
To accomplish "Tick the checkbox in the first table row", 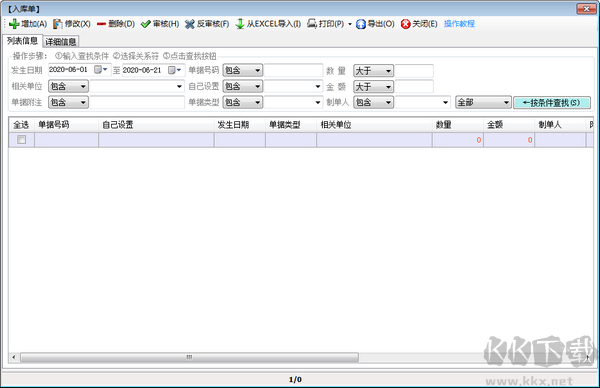I will point(21,140).
